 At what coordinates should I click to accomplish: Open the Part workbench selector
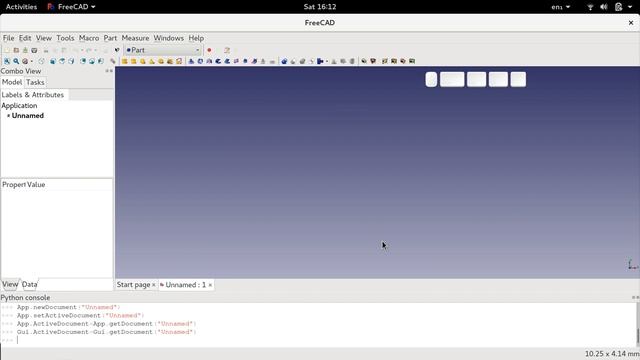[x=163, y=50]
